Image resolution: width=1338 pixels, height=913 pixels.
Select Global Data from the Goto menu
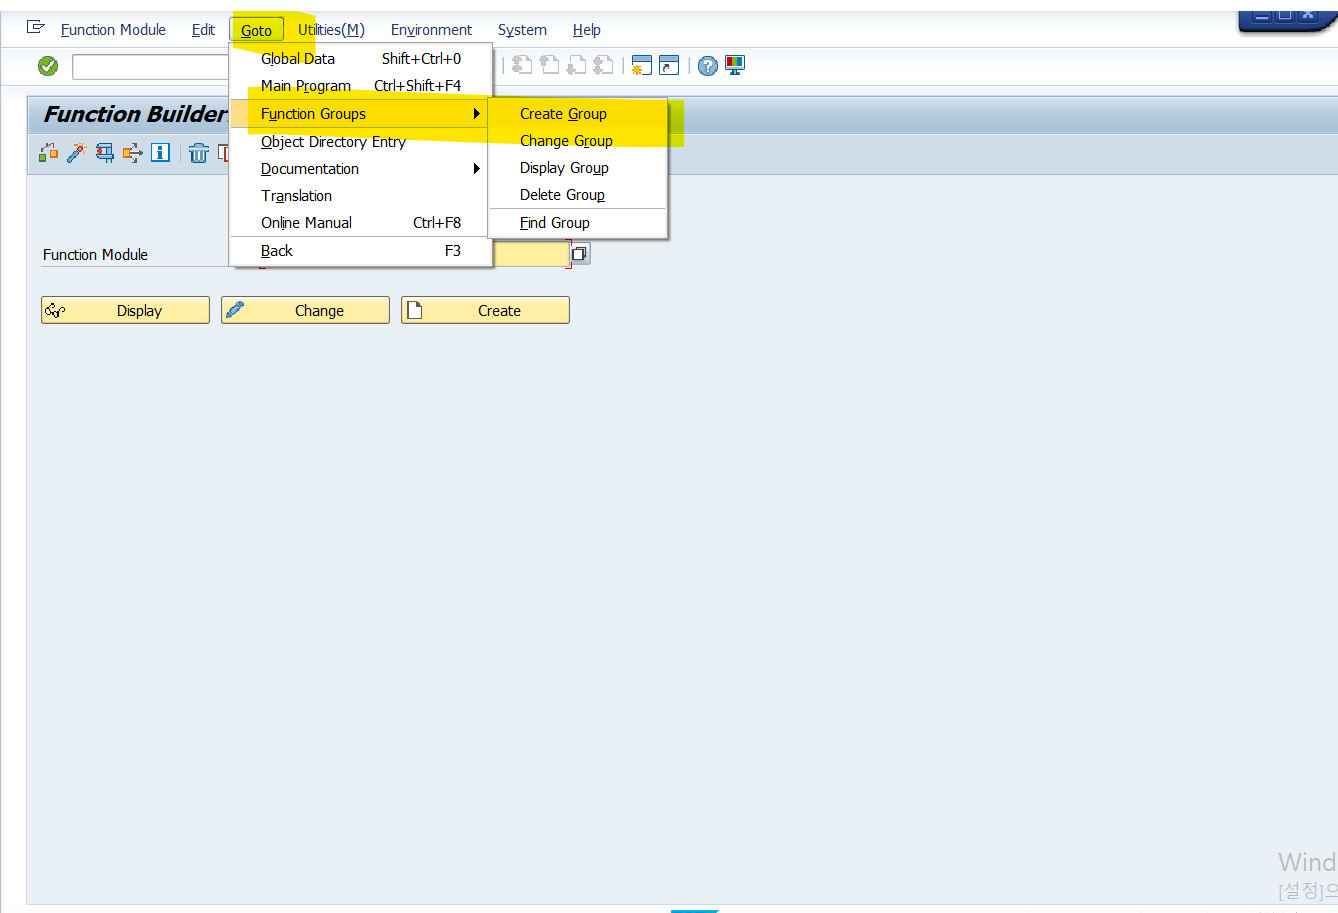click(x=361, y=59)
